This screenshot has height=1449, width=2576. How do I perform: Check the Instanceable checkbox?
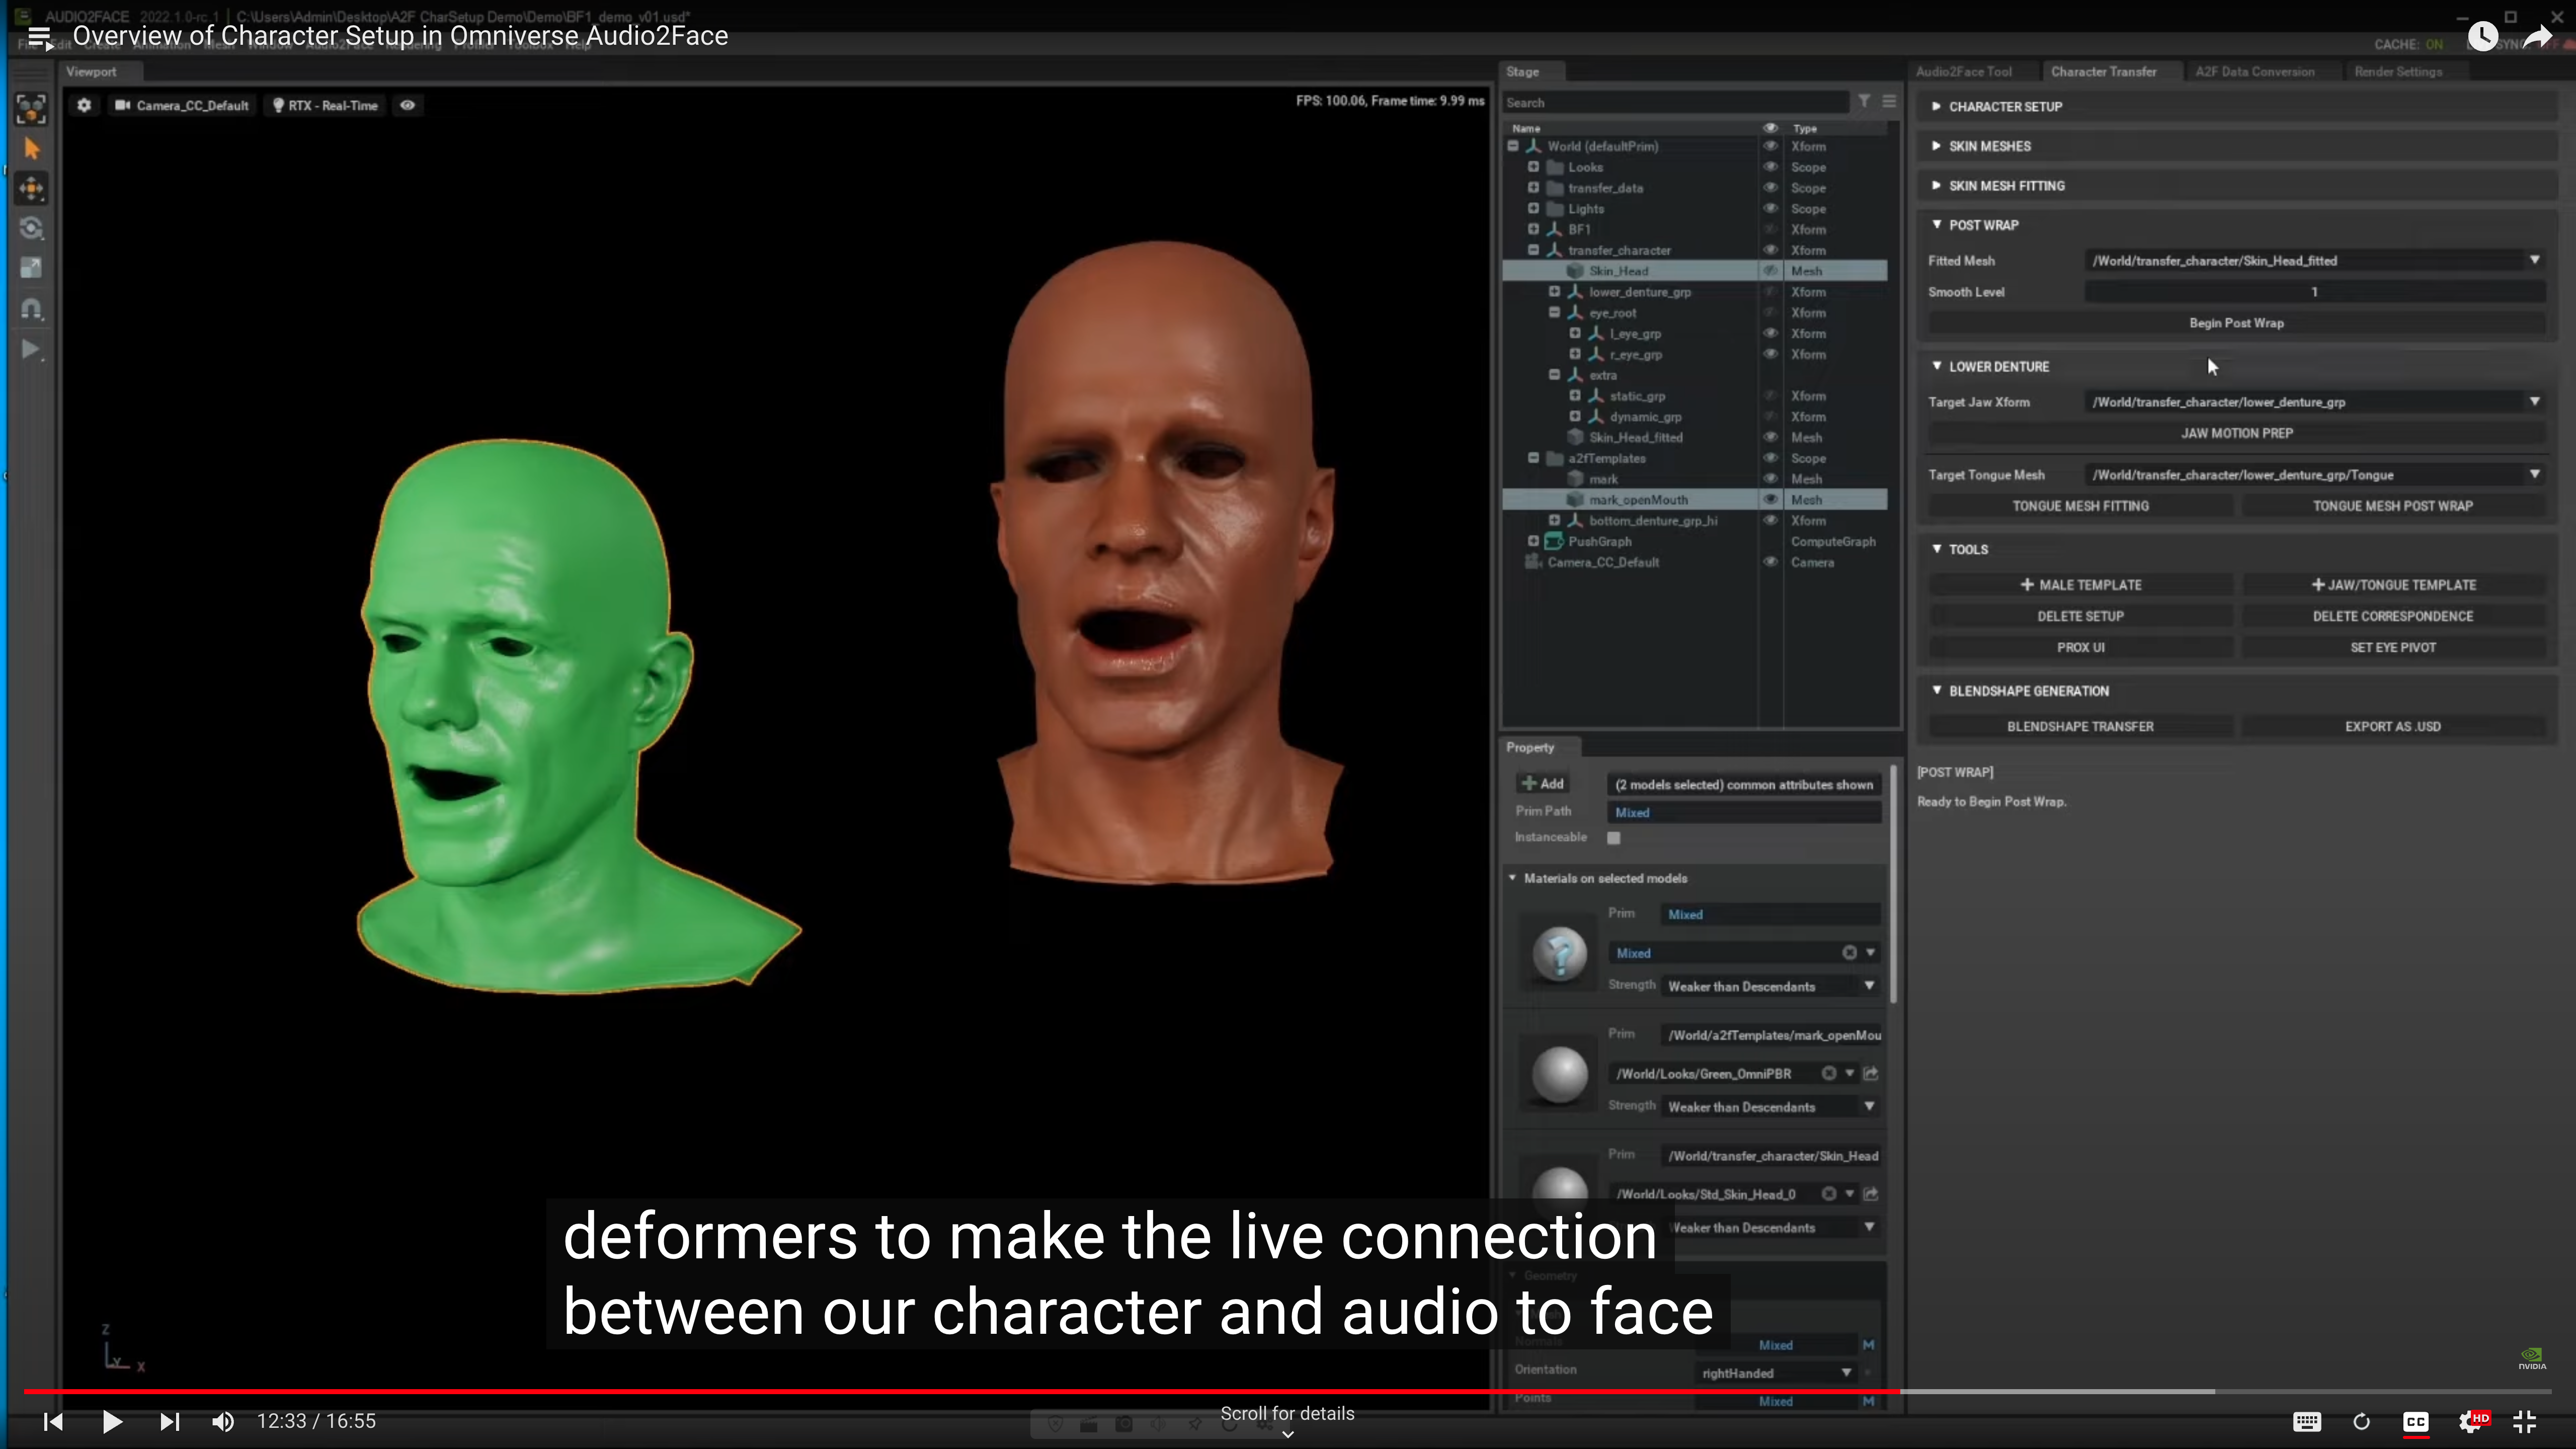(x=1613, y=838)
